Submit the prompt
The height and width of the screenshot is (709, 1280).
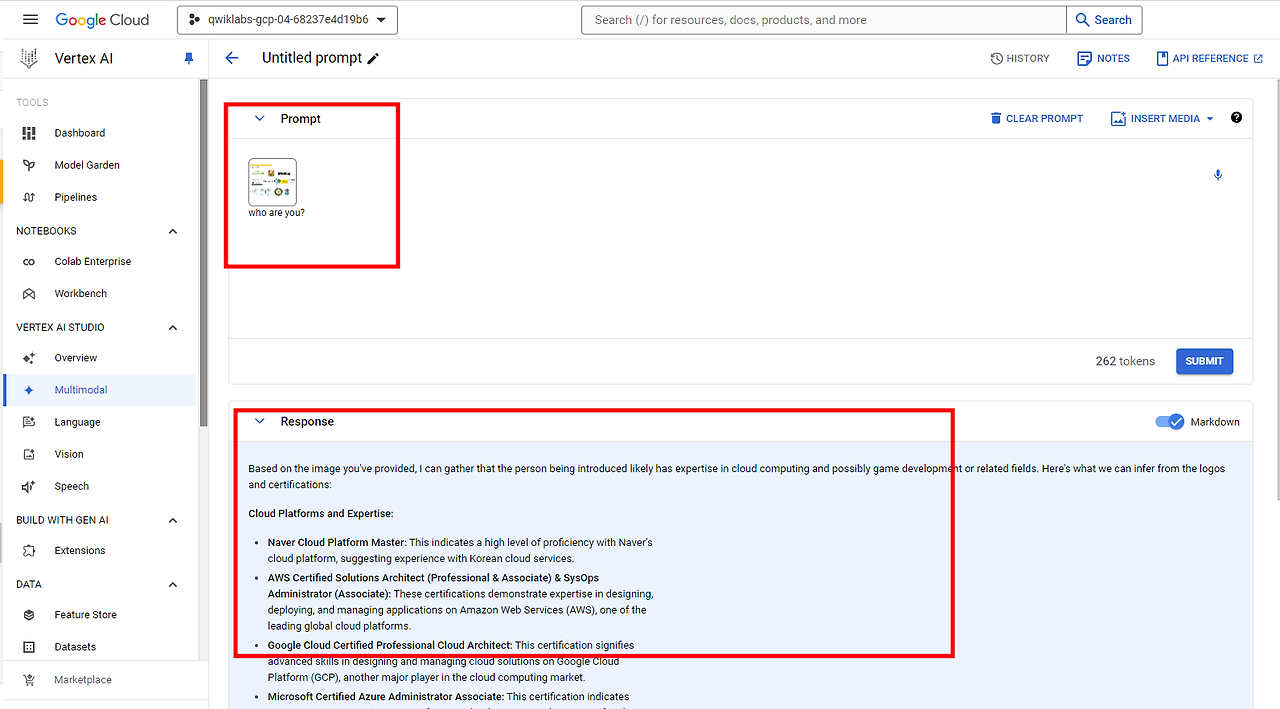tap(1204, 361)
